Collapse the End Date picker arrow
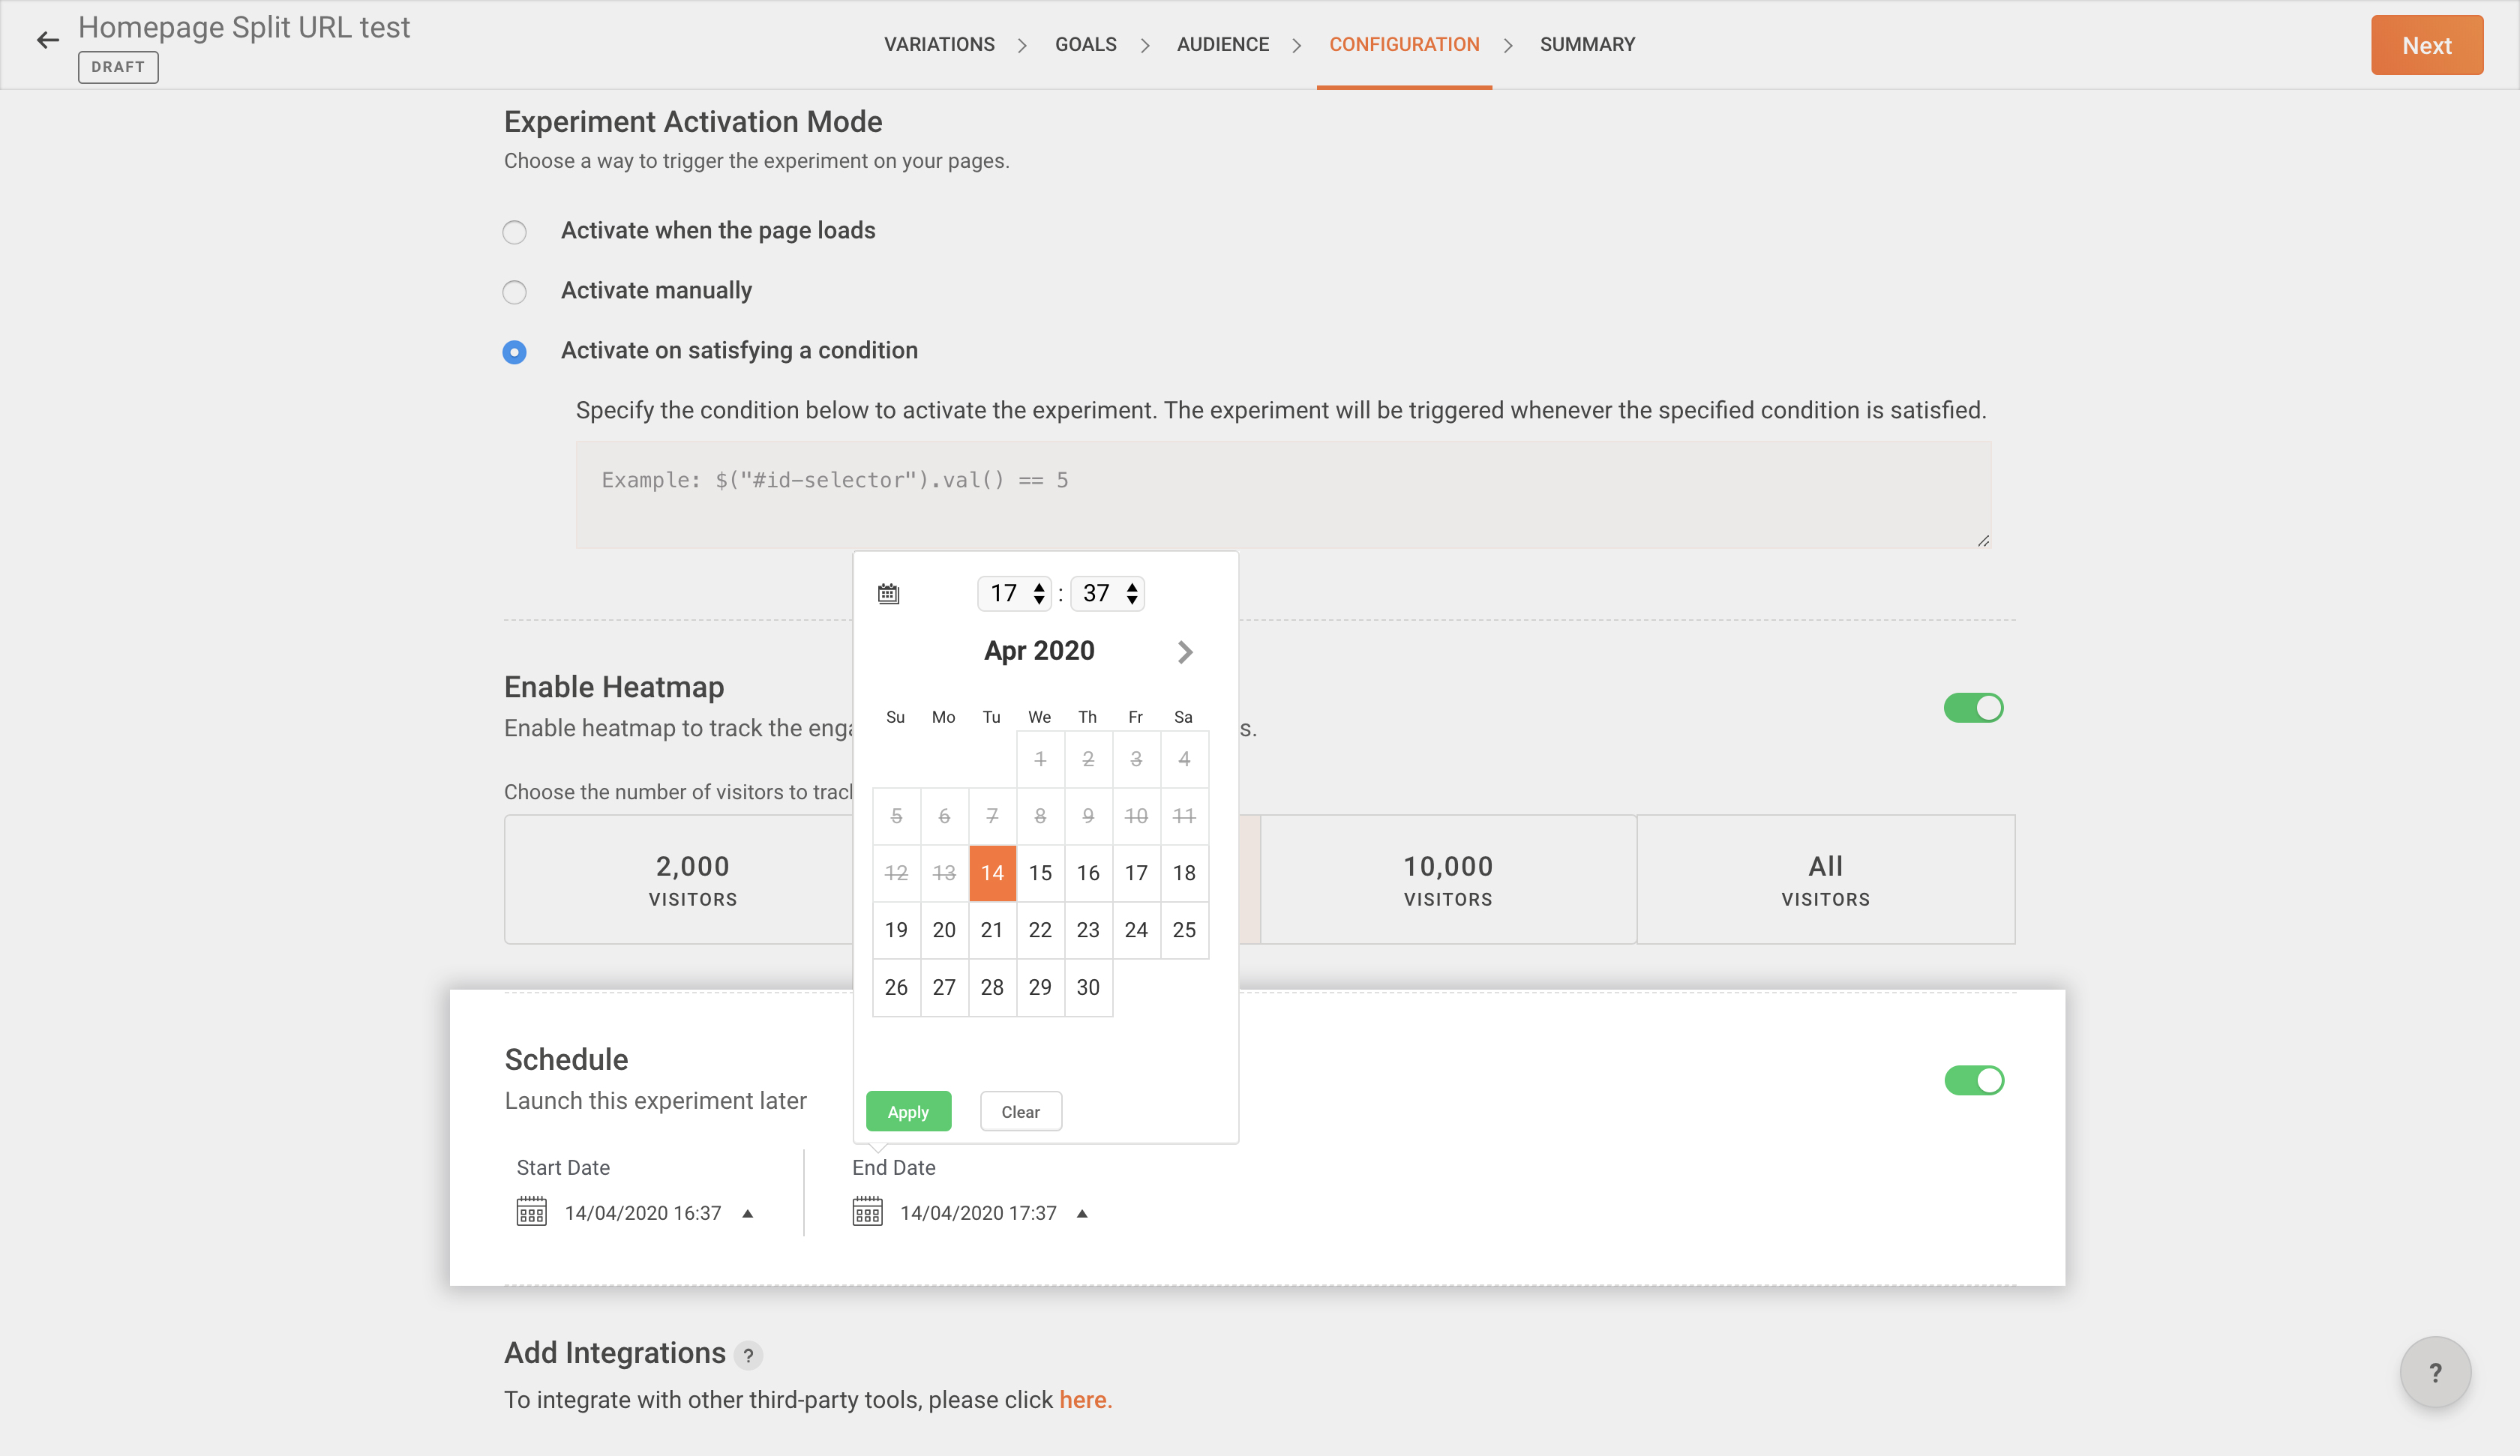2520x1456 pixels. point(1082,1213)
